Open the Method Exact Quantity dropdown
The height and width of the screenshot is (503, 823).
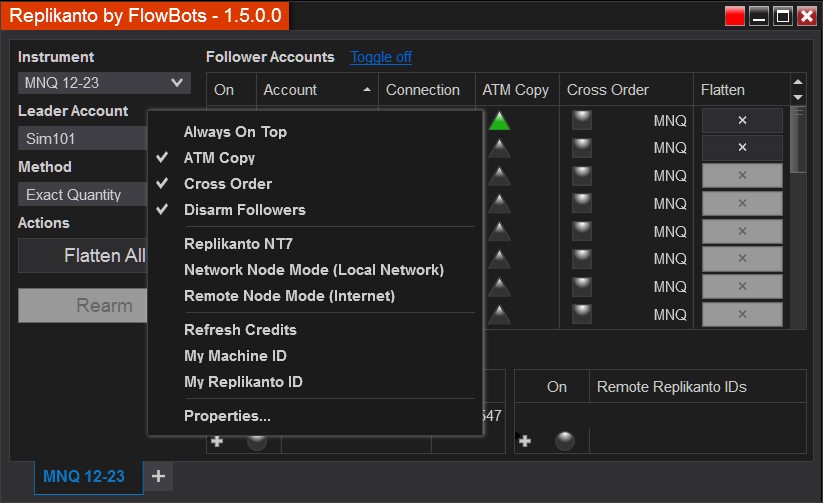[84, 195]
